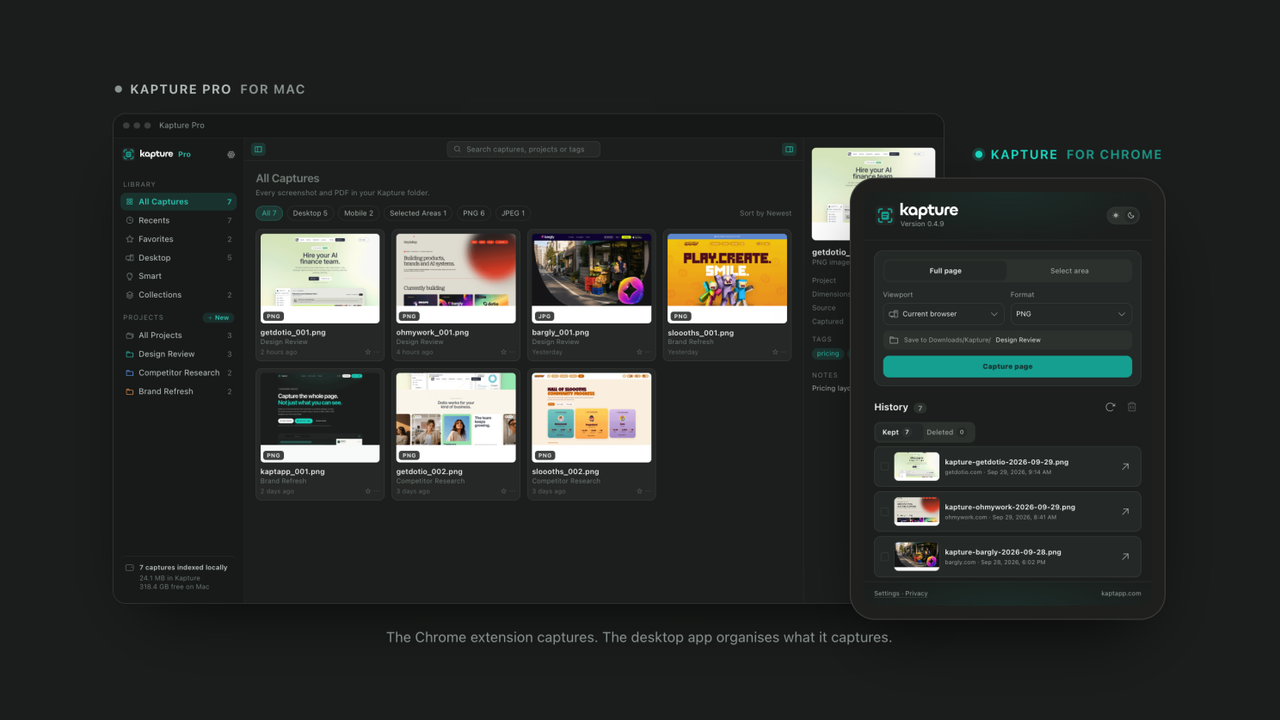Select the Select area capture mode
The width and height of the screenshot is (1280, 720).
point(1069,271)
